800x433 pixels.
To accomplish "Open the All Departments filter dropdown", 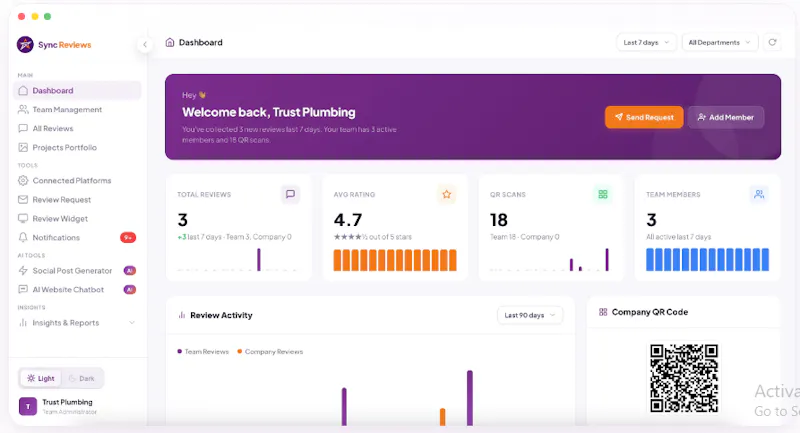I will pos(719,42).
